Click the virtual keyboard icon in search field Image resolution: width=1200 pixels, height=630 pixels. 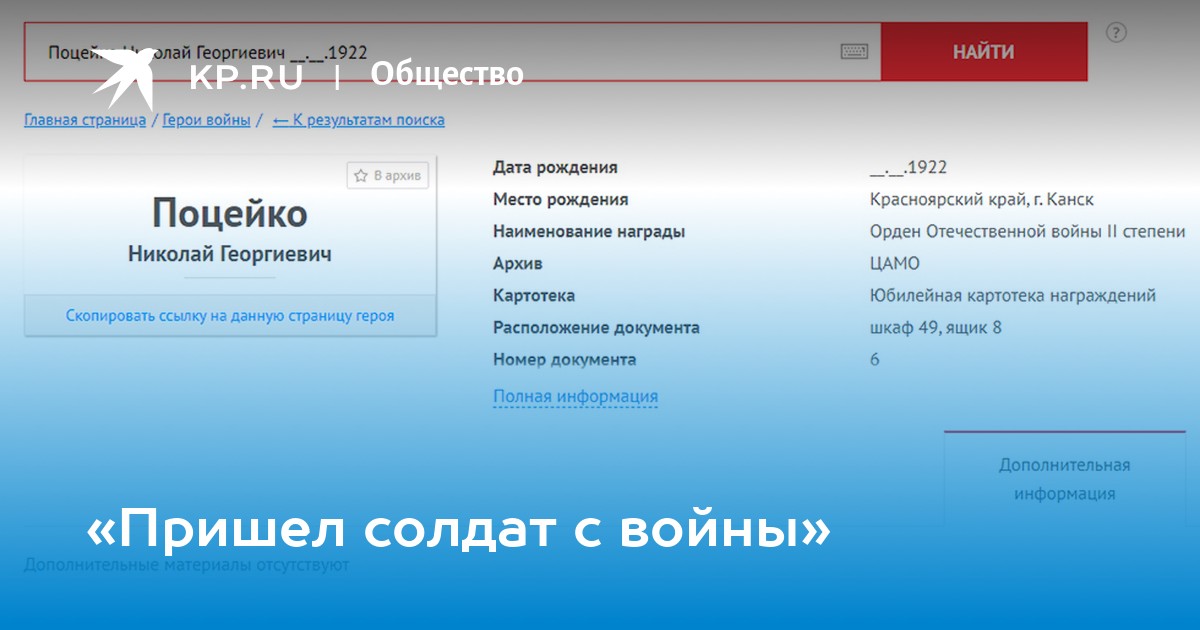[x=854, y=52]
